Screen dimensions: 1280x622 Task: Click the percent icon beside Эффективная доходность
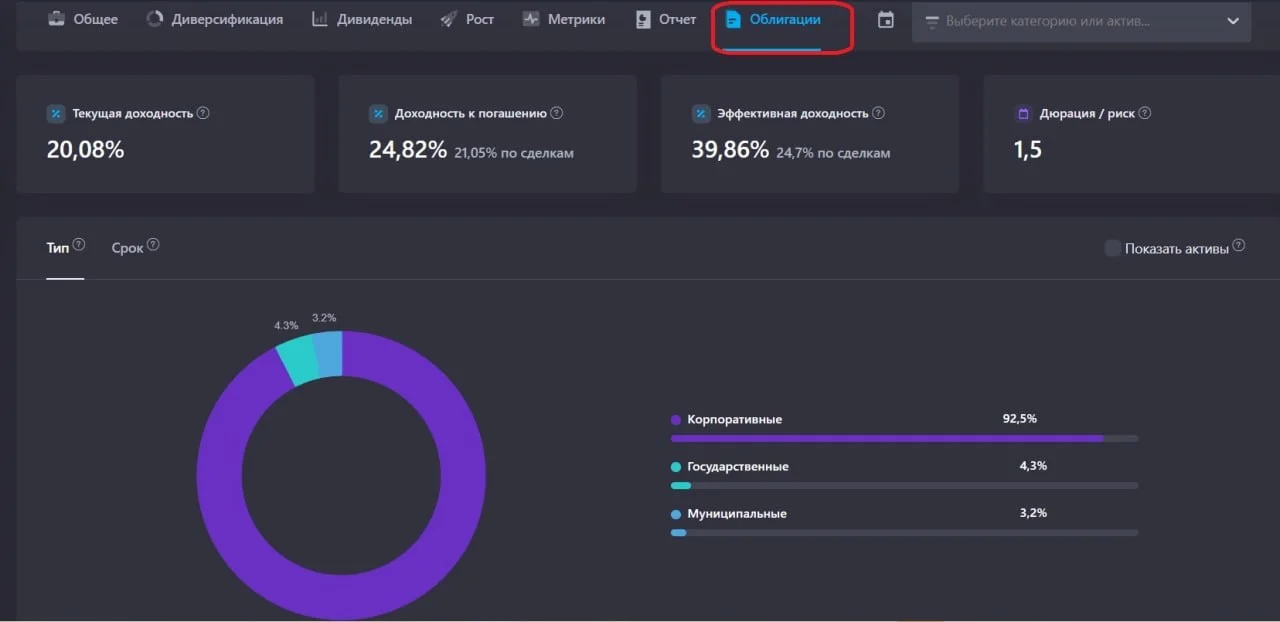pos(701,114)
